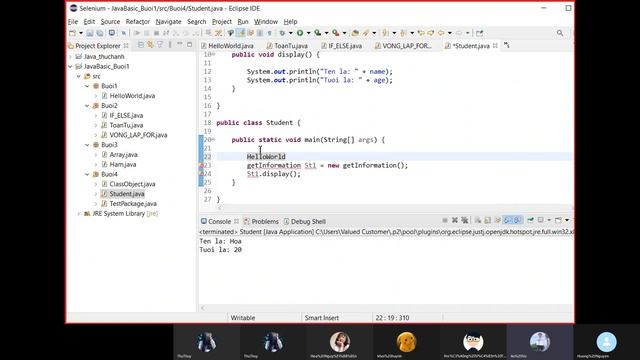The image size is (640, 360).
Task: Select TestPackage.java in Project Explorer
Action: pos(129,204)
